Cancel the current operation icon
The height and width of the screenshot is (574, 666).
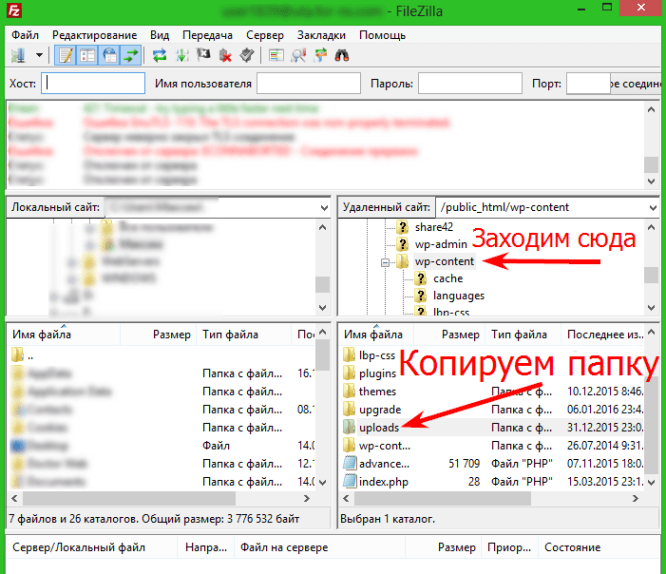(203, 55)
